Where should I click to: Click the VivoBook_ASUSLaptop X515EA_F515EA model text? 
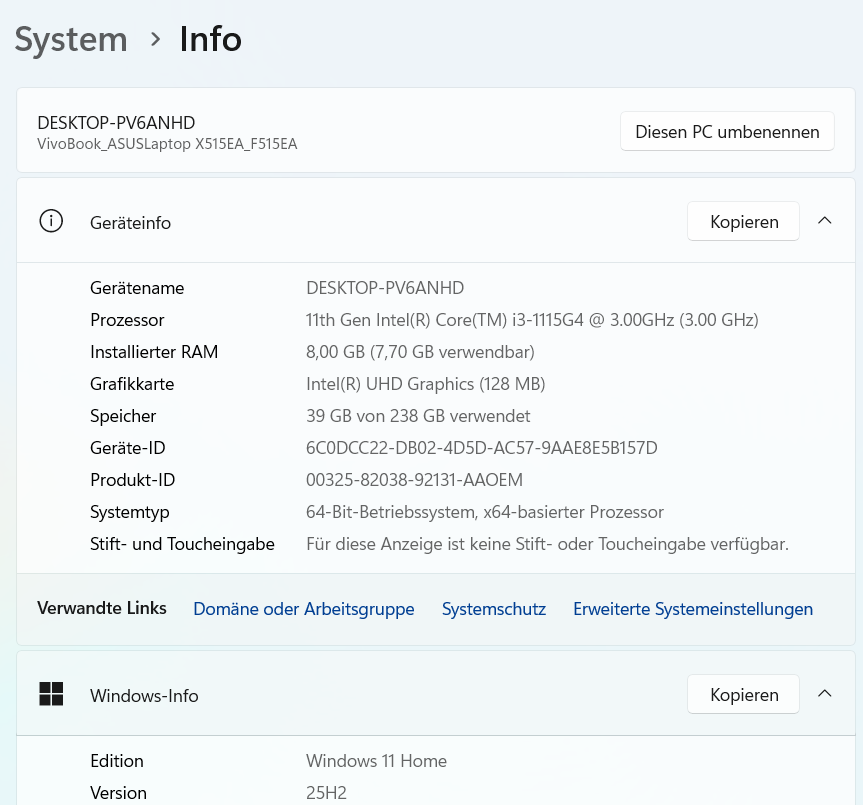tap(167, 144)
